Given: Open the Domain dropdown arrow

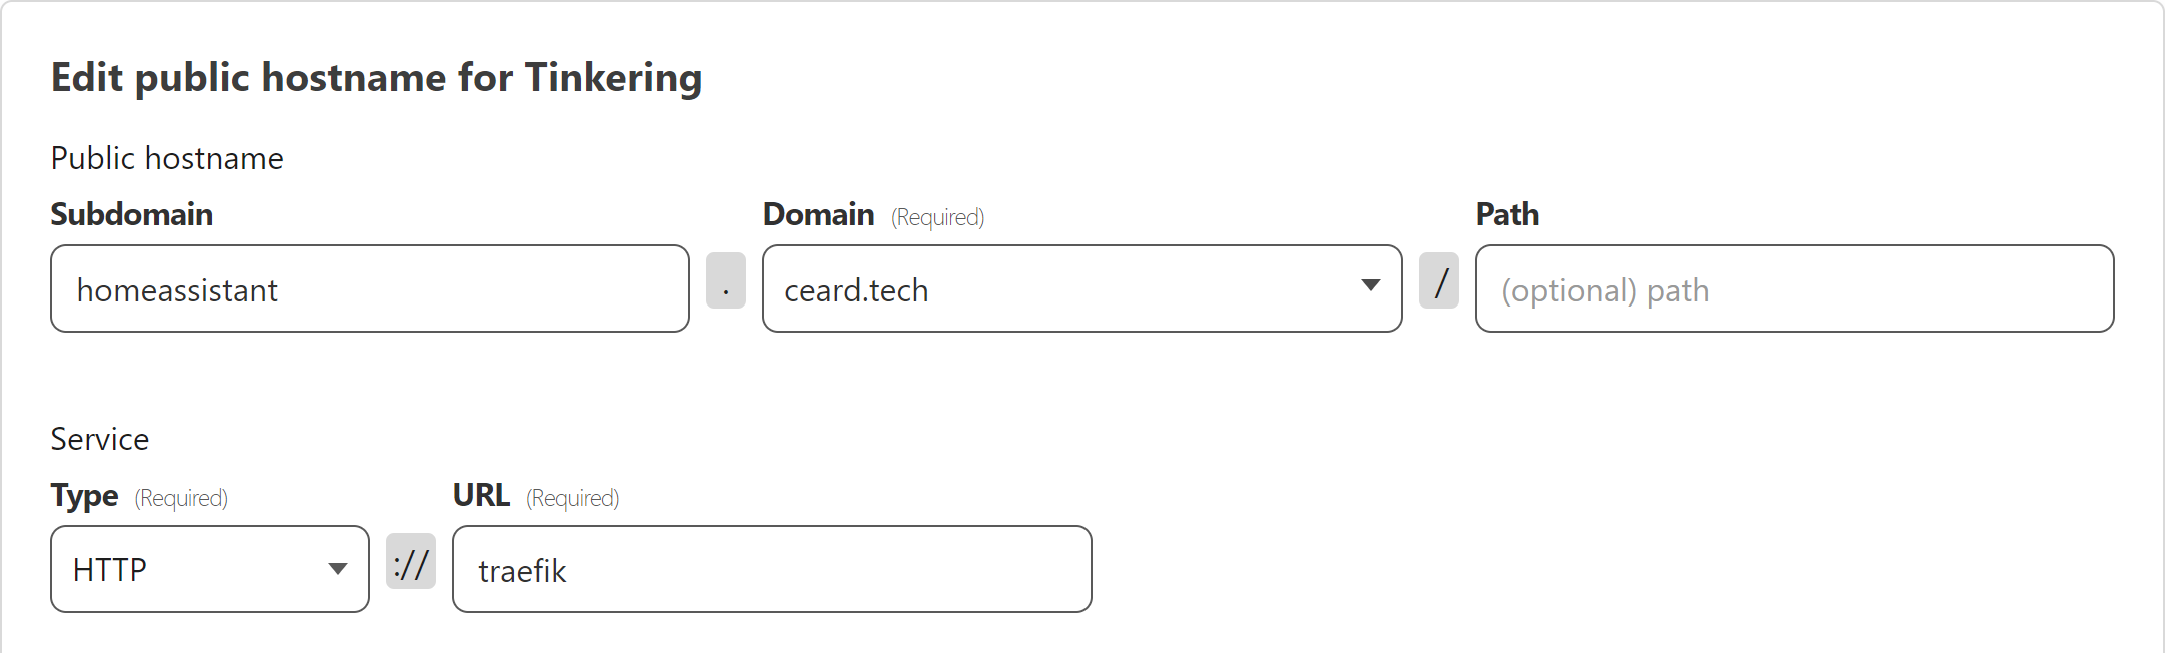Looking at the screenshot, I should [1372, 288].
